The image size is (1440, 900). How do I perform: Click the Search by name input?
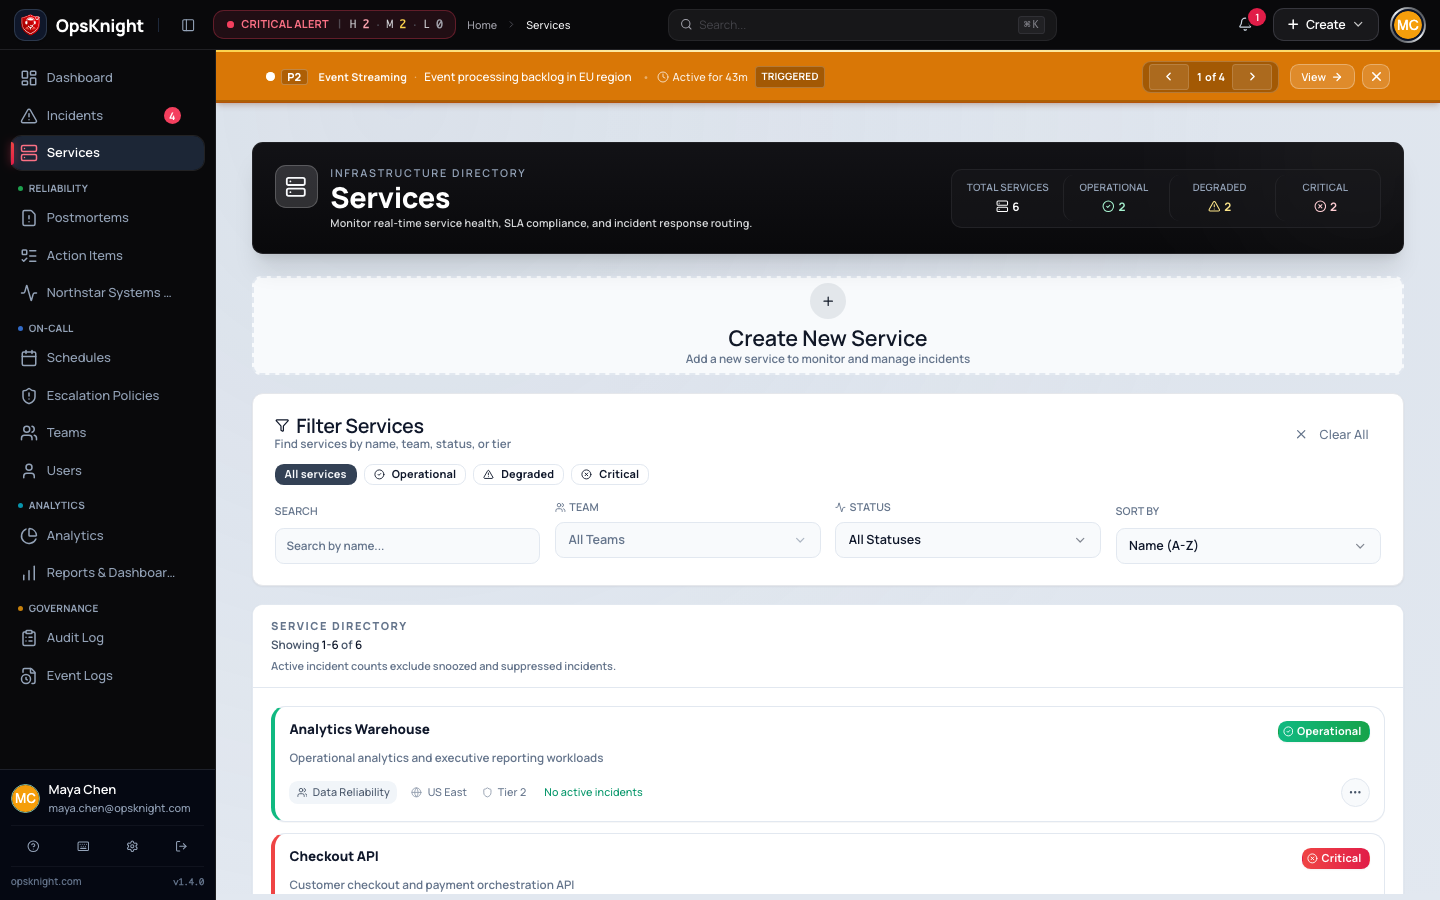tap(407, 546)
